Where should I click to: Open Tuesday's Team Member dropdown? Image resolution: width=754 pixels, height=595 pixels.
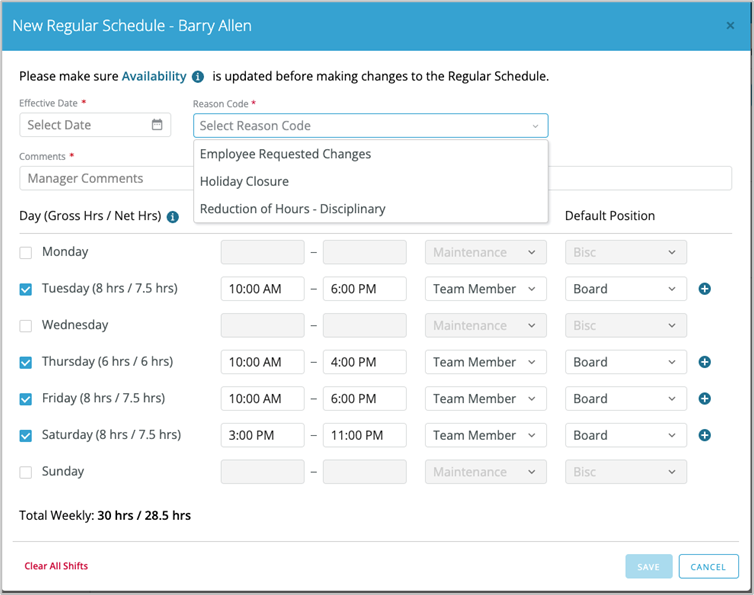point(486,289)
